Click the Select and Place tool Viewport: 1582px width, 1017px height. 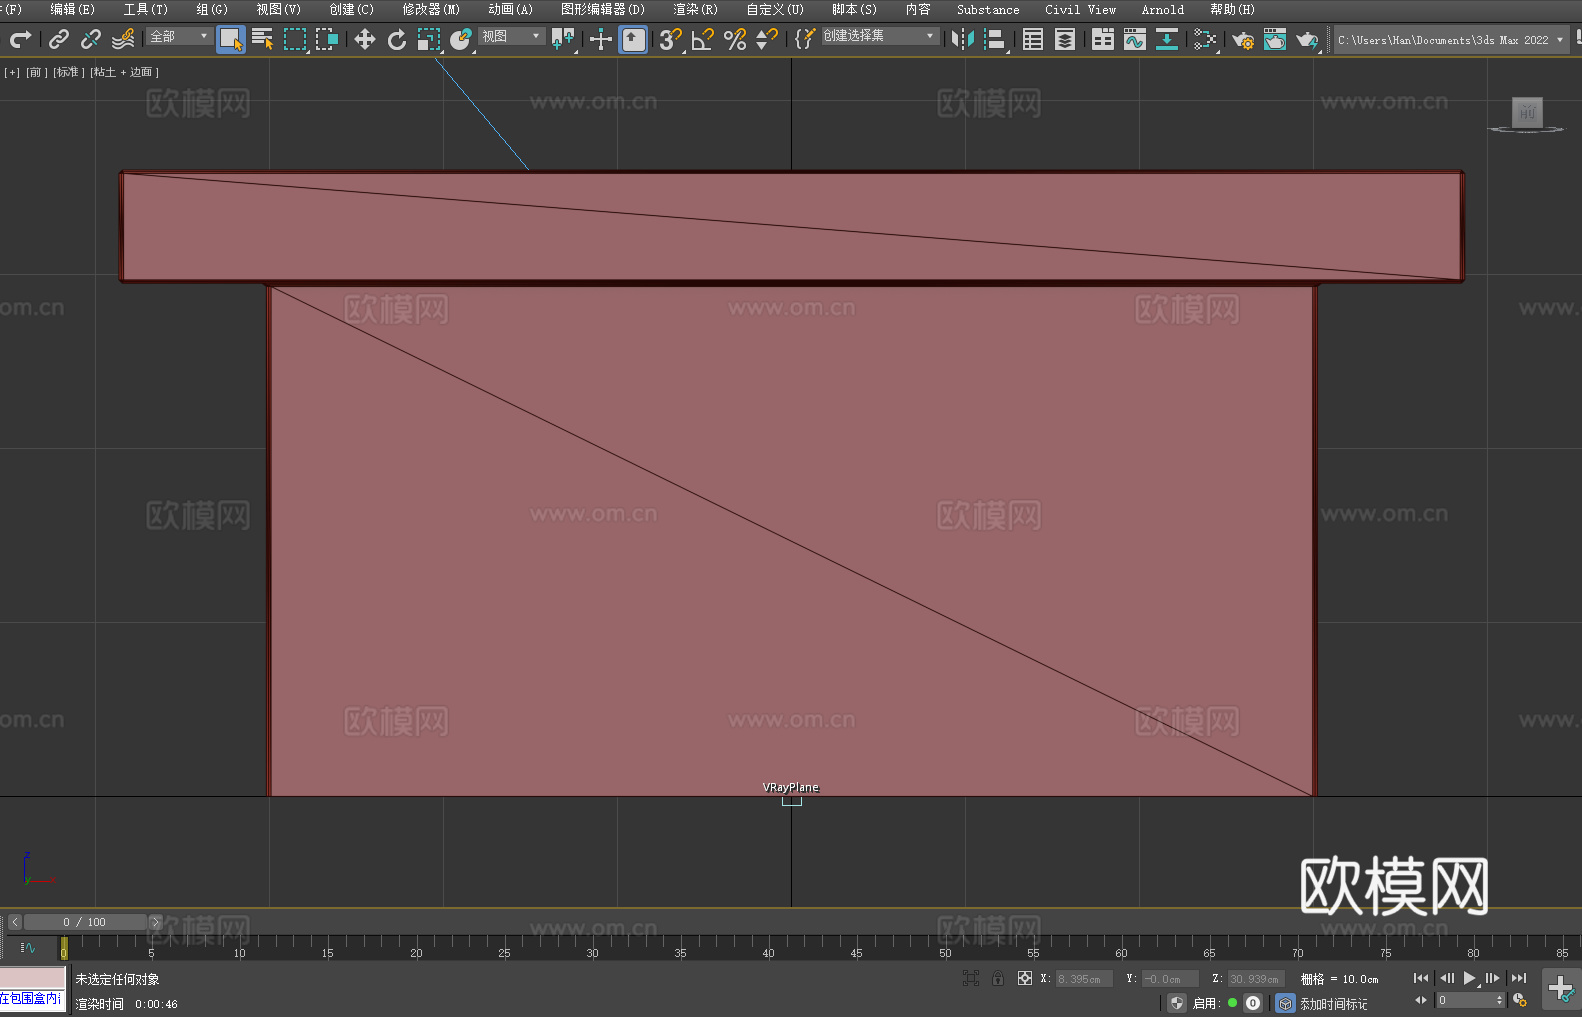pyautogui.click(x=461, y=39)
